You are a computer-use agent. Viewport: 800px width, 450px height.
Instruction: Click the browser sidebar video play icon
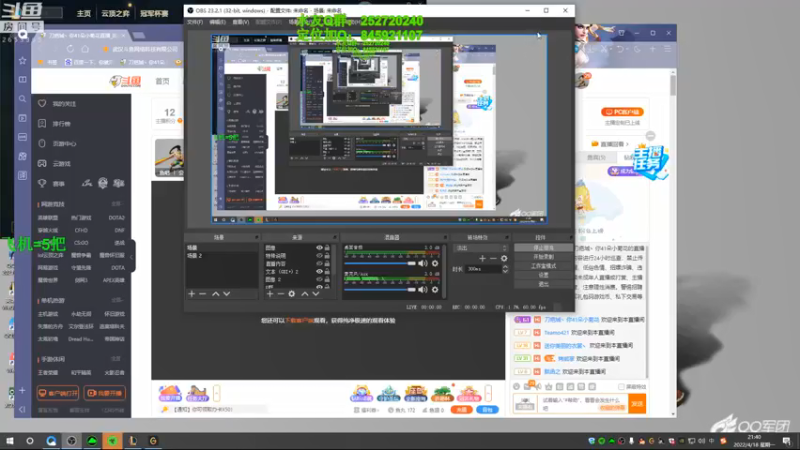point(22,118)
